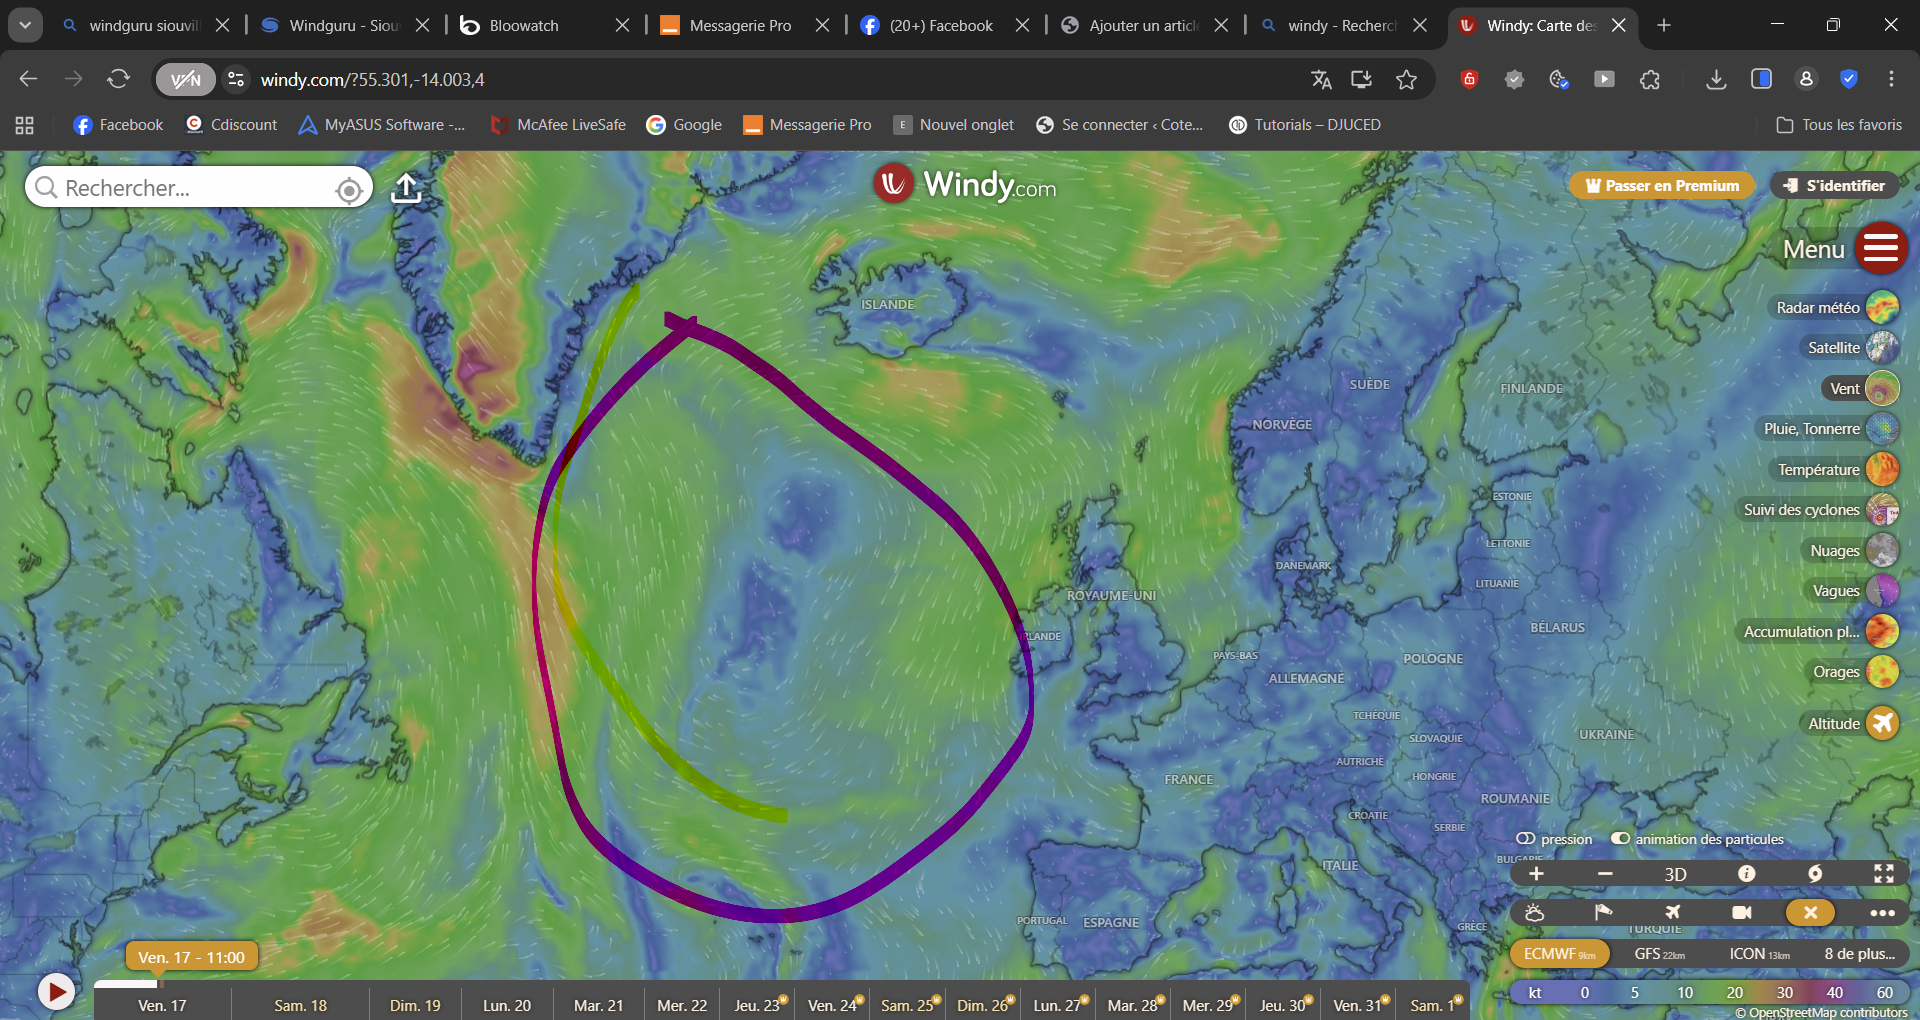1920x1020 pixels.
Task: Click the S'identifier login button
Action: click(1834, 185)
